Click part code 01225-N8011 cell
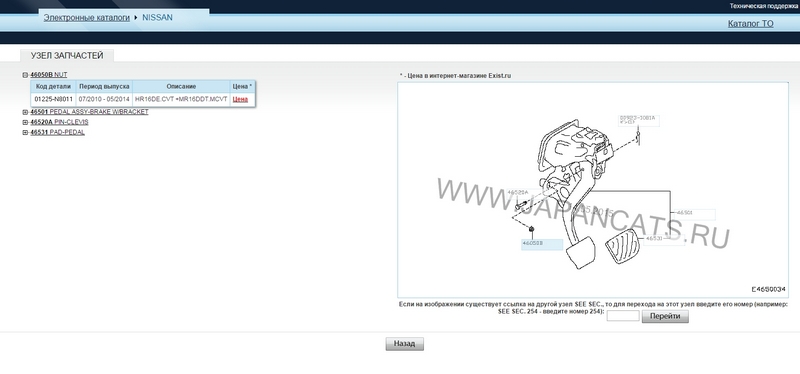 point(54,99)
